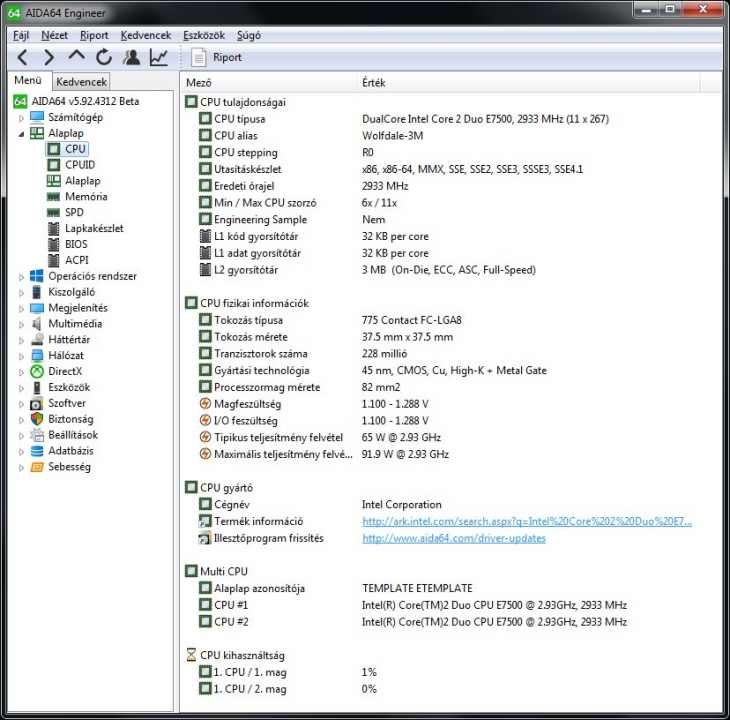Click the Sebesség benchmark icon
The image size is (730, 720).
click(37, 467)
